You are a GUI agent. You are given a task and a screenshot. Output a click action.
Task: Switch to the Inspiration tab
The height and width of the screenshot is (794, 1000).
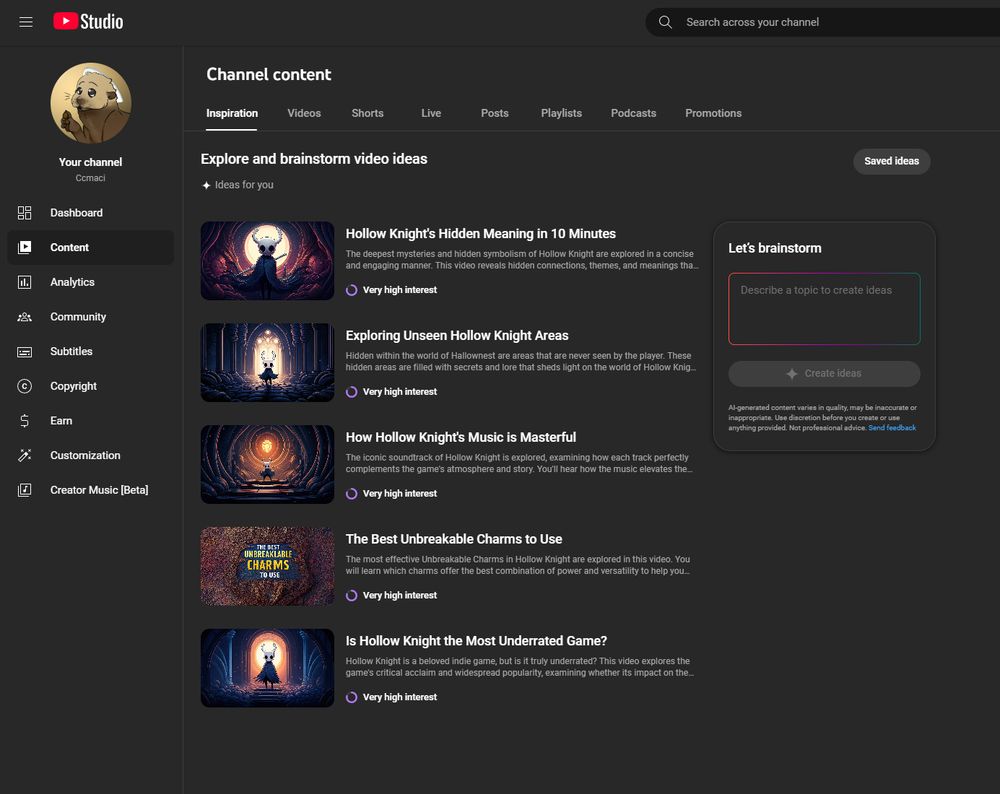(232, 113)
